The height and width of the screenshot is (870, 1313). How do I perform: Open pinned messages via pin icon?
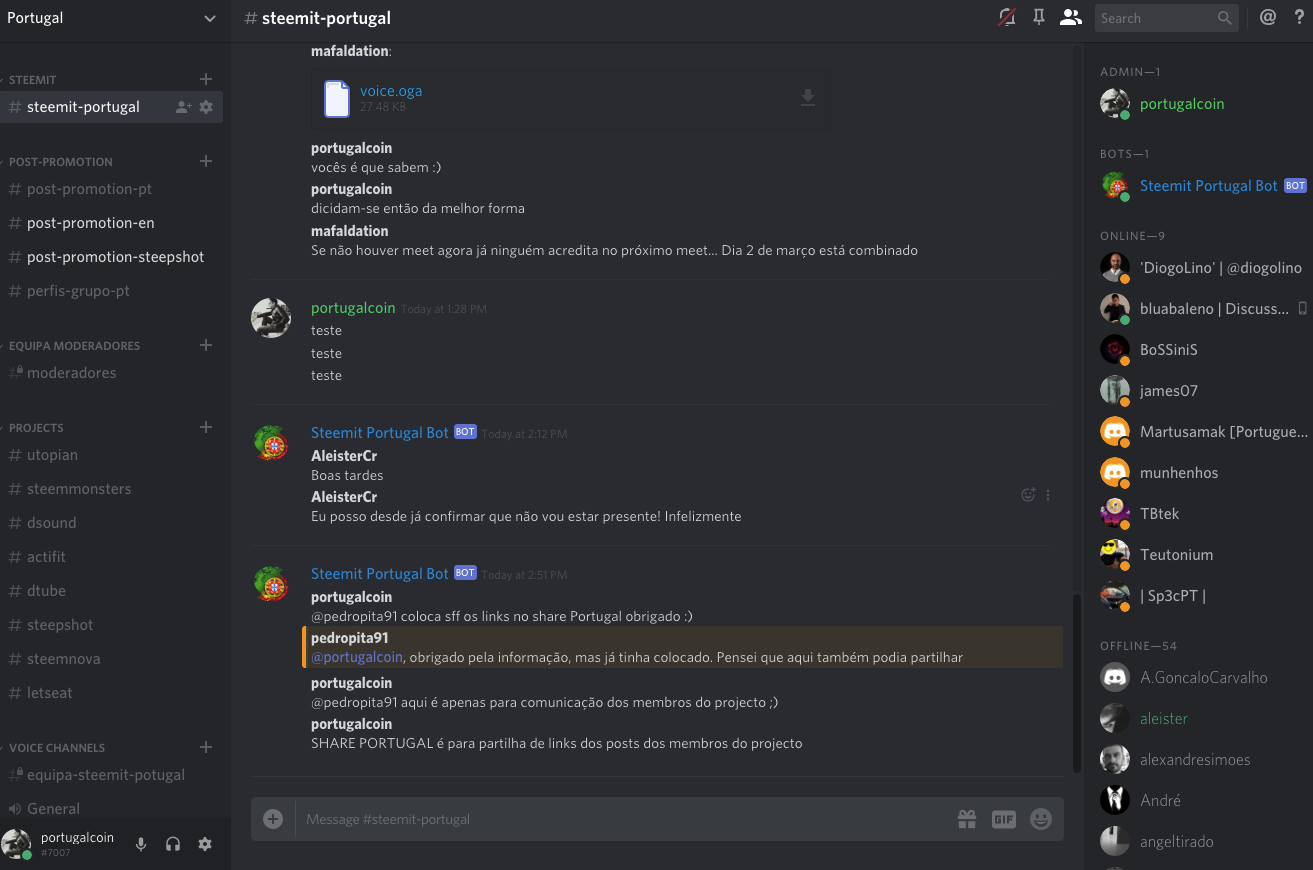(1039, 17)
